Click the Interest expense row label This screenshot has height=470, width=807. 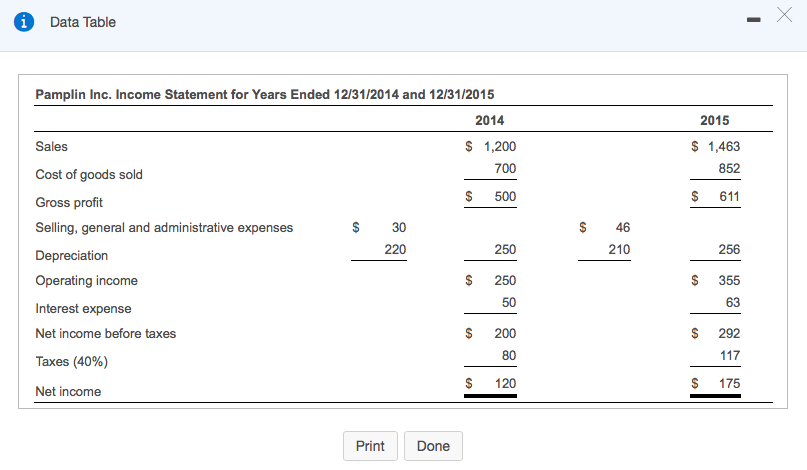pos(83,308)
